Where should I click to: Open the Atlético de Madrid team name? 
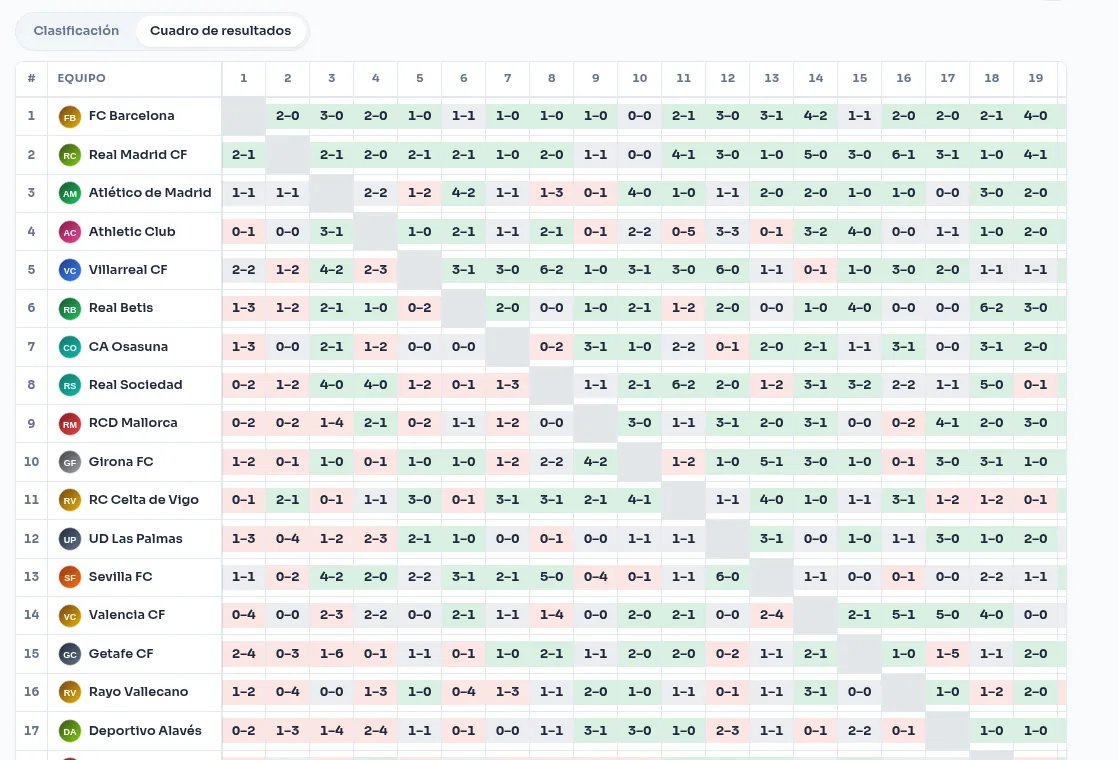150,192
